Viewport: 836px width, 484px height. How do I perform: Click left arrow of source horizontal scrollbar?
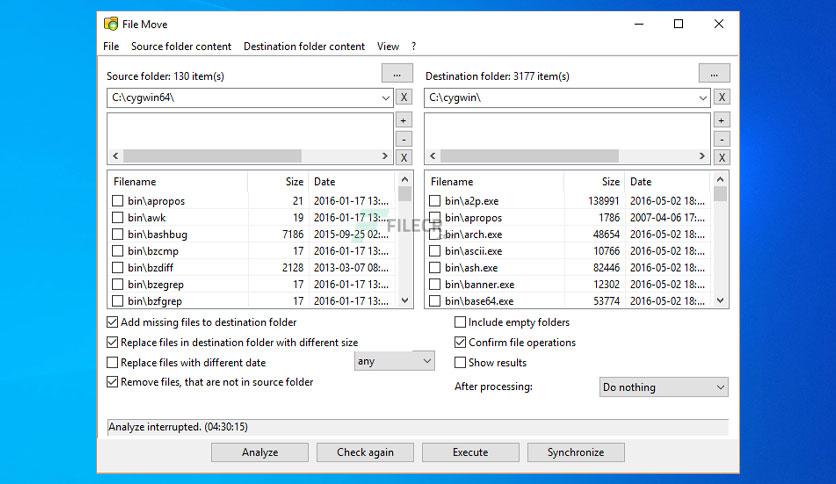(116, 156)
